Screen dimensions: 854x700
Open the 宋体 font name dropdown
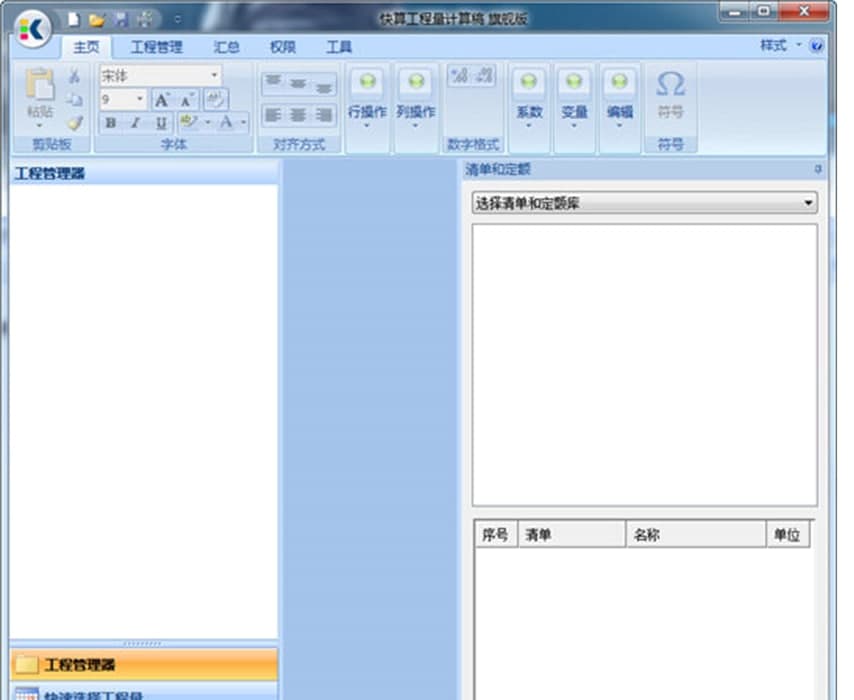(214, 75)
